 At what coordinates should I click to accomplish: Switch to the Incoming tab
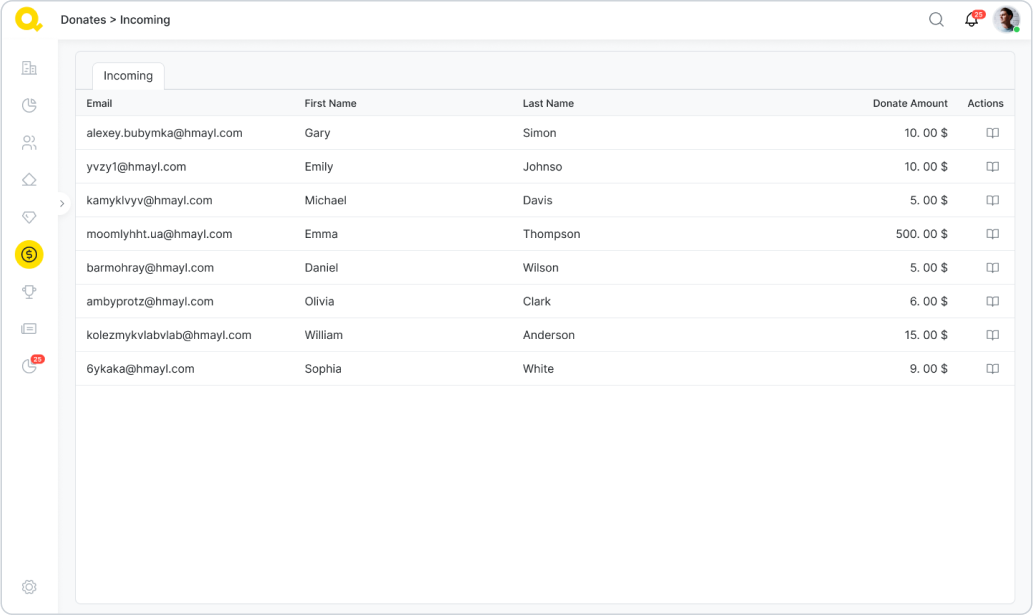[128, 76]
